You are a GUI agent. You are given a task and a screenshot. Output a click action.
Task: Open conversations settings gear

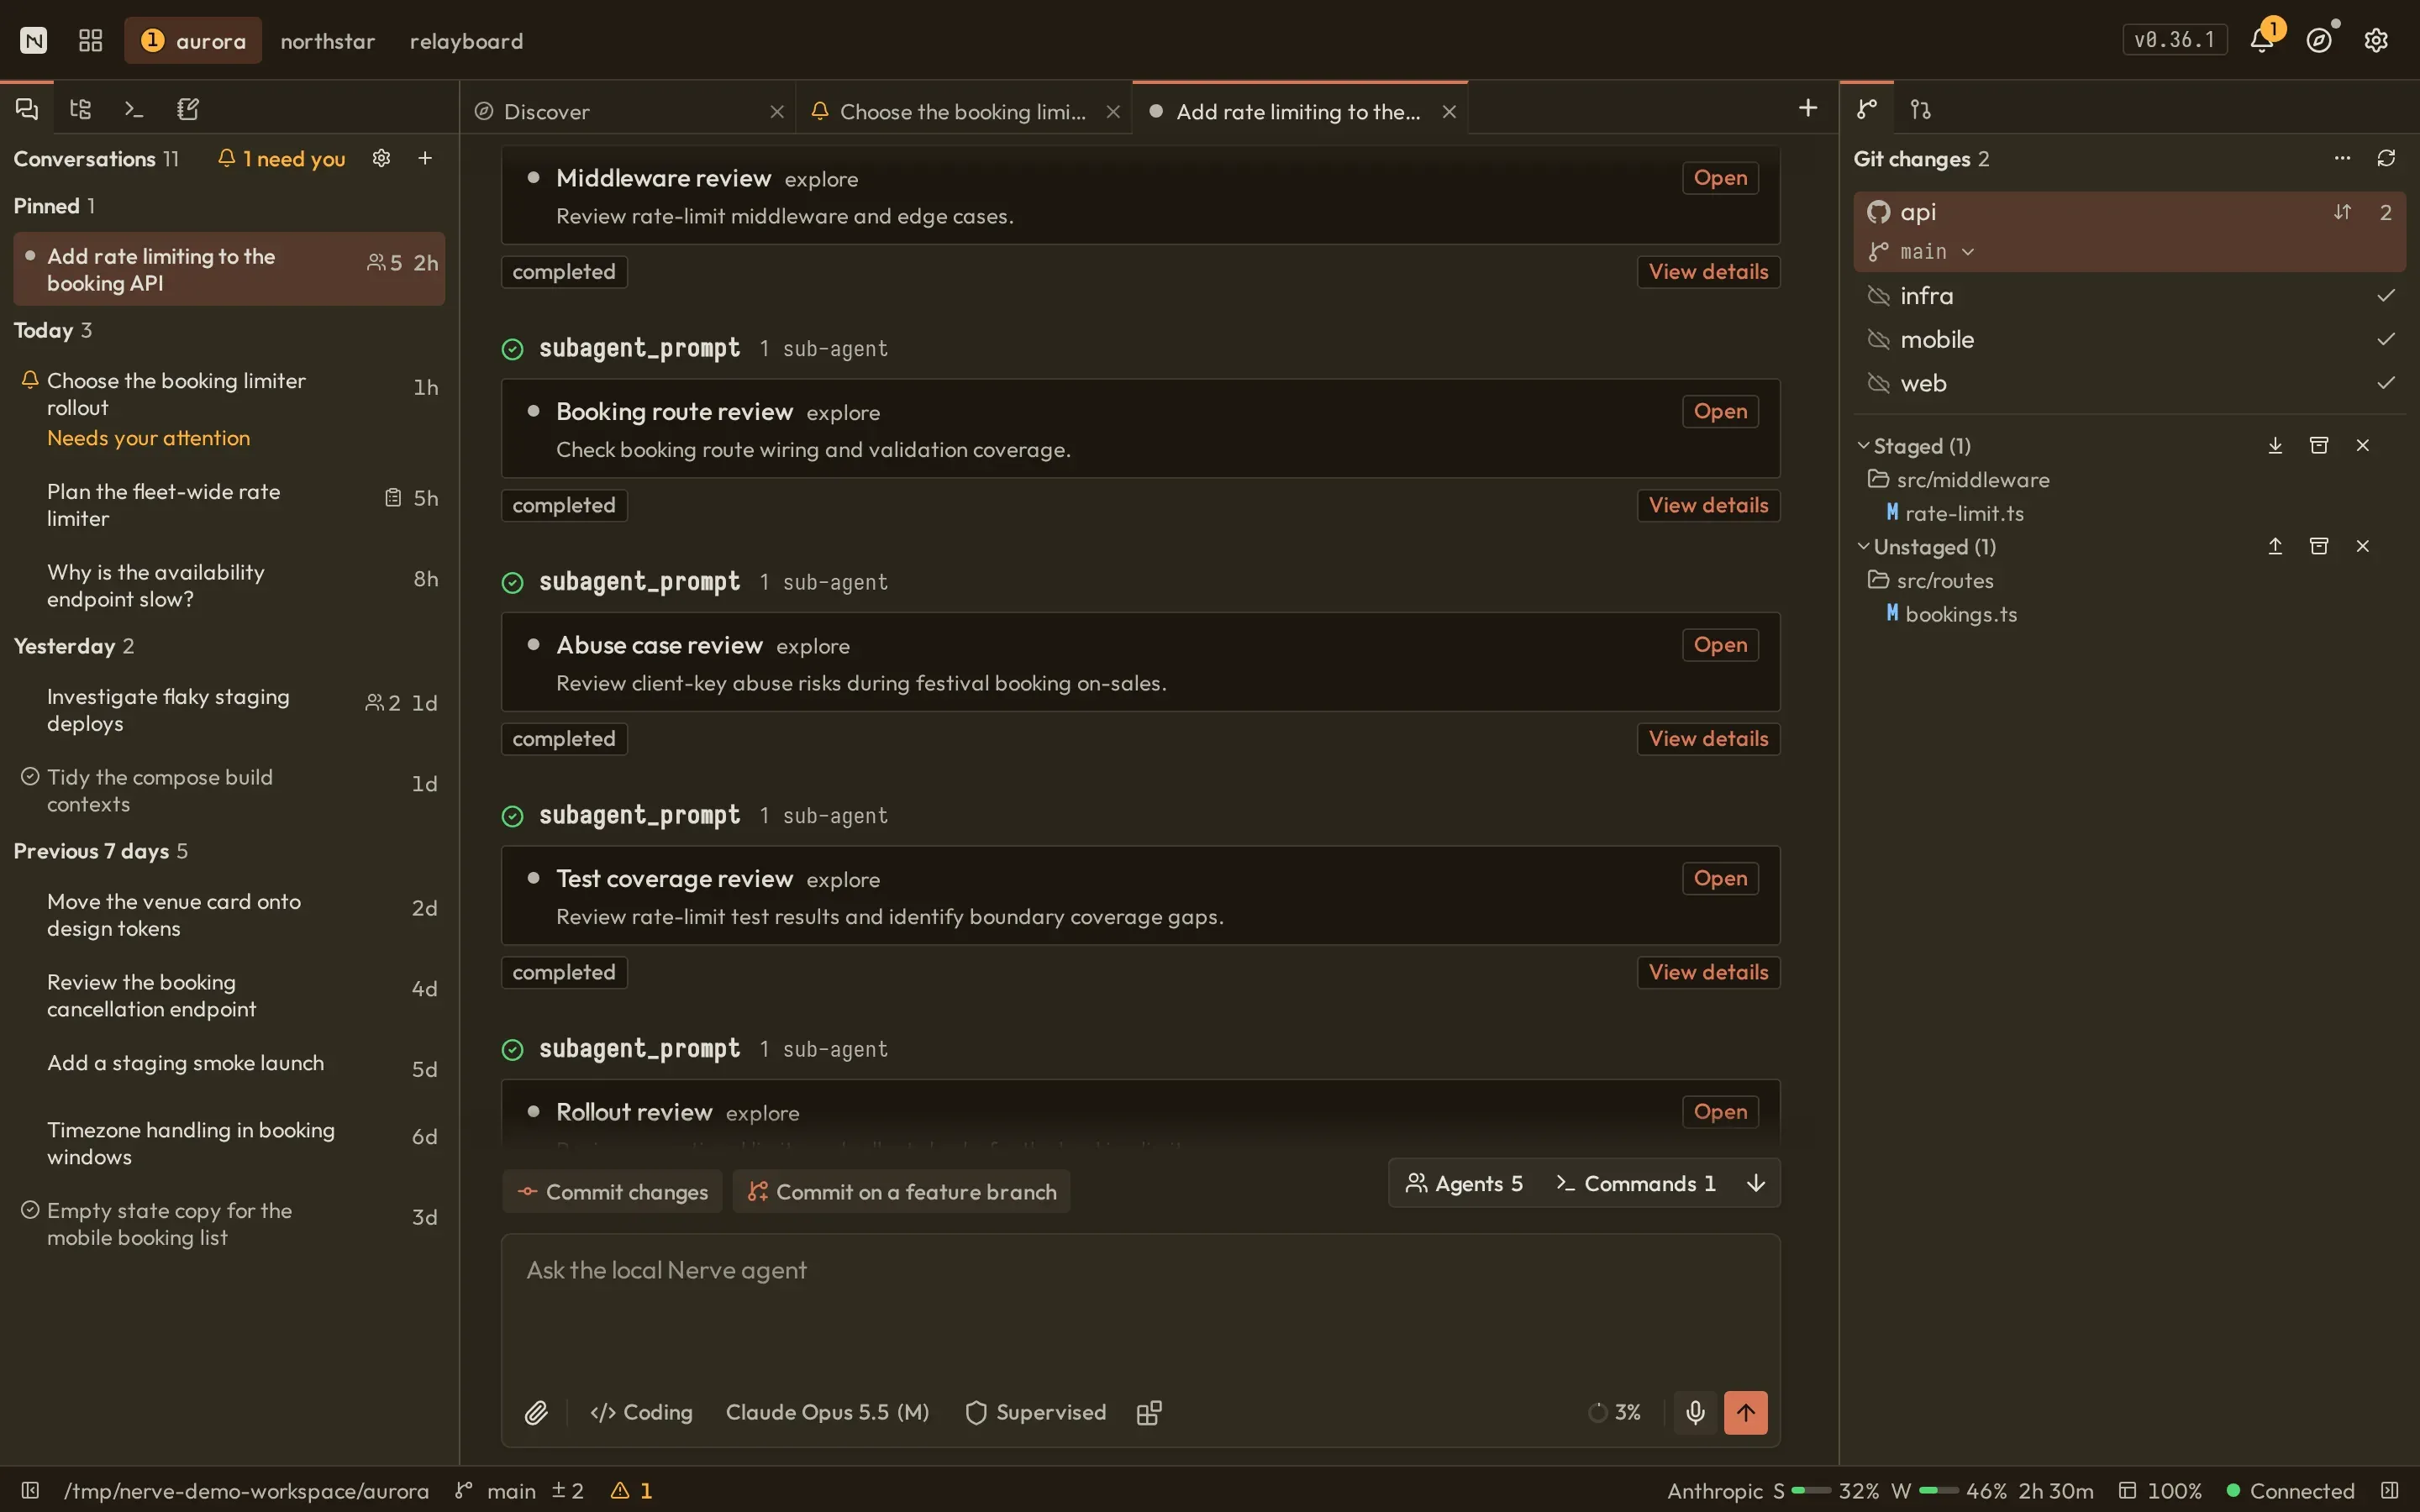[x=381, y=158]
